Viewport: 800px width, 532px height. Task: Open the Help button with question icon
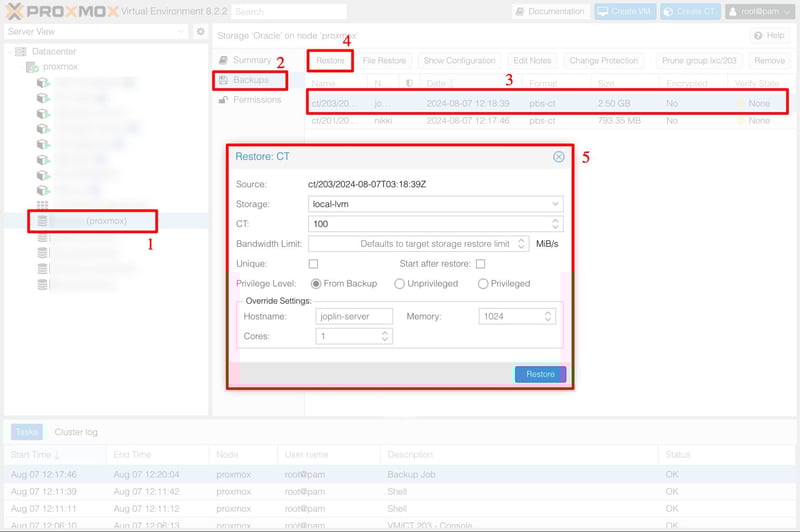768,35
